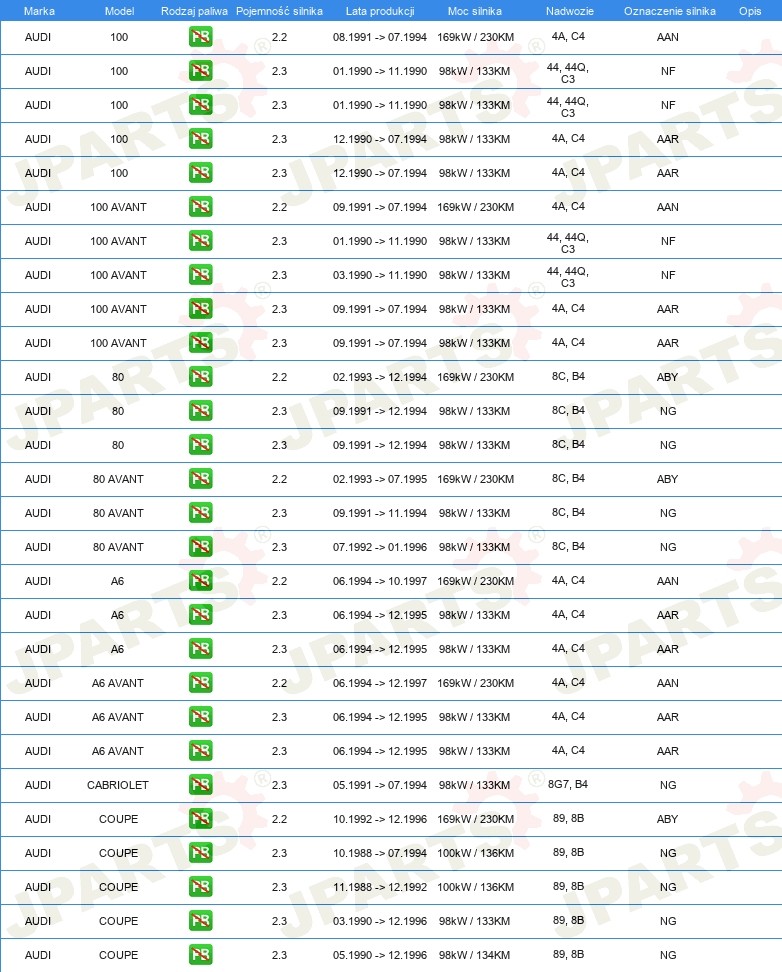Click the petrol icon for Audi 100 2.2 AAN
Viewport: 782px width, 972px height.
200,37
